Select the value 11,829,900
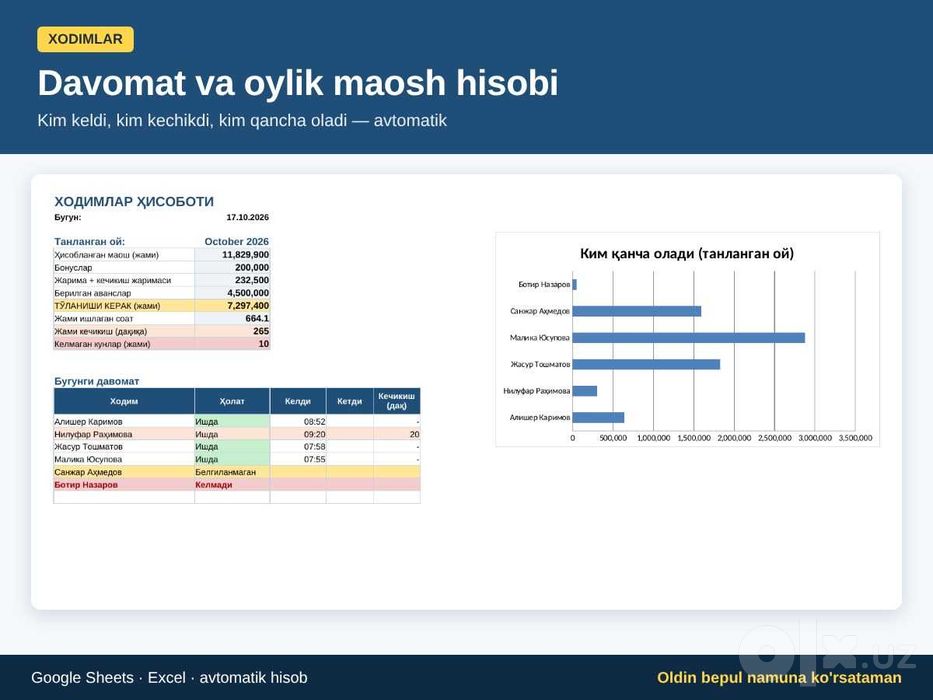933x700 pixels. point(245,255)
